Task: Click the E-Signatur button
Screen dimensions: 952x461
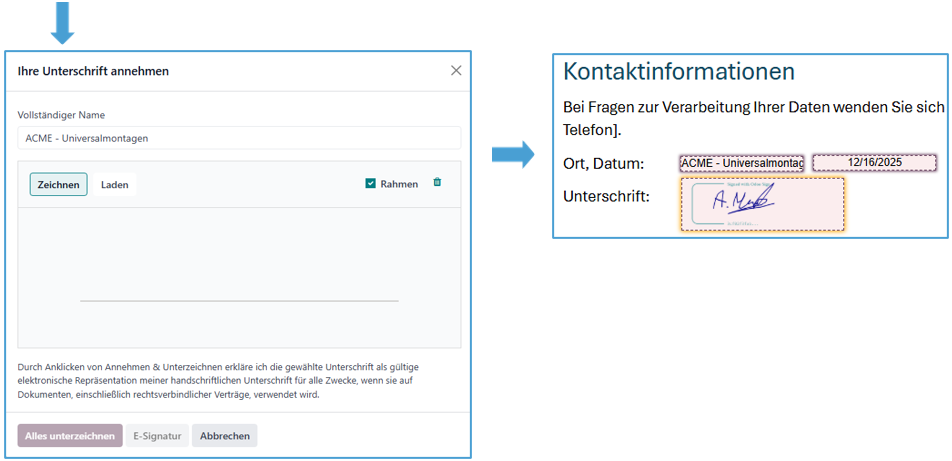Action: [x=157, y=436]
